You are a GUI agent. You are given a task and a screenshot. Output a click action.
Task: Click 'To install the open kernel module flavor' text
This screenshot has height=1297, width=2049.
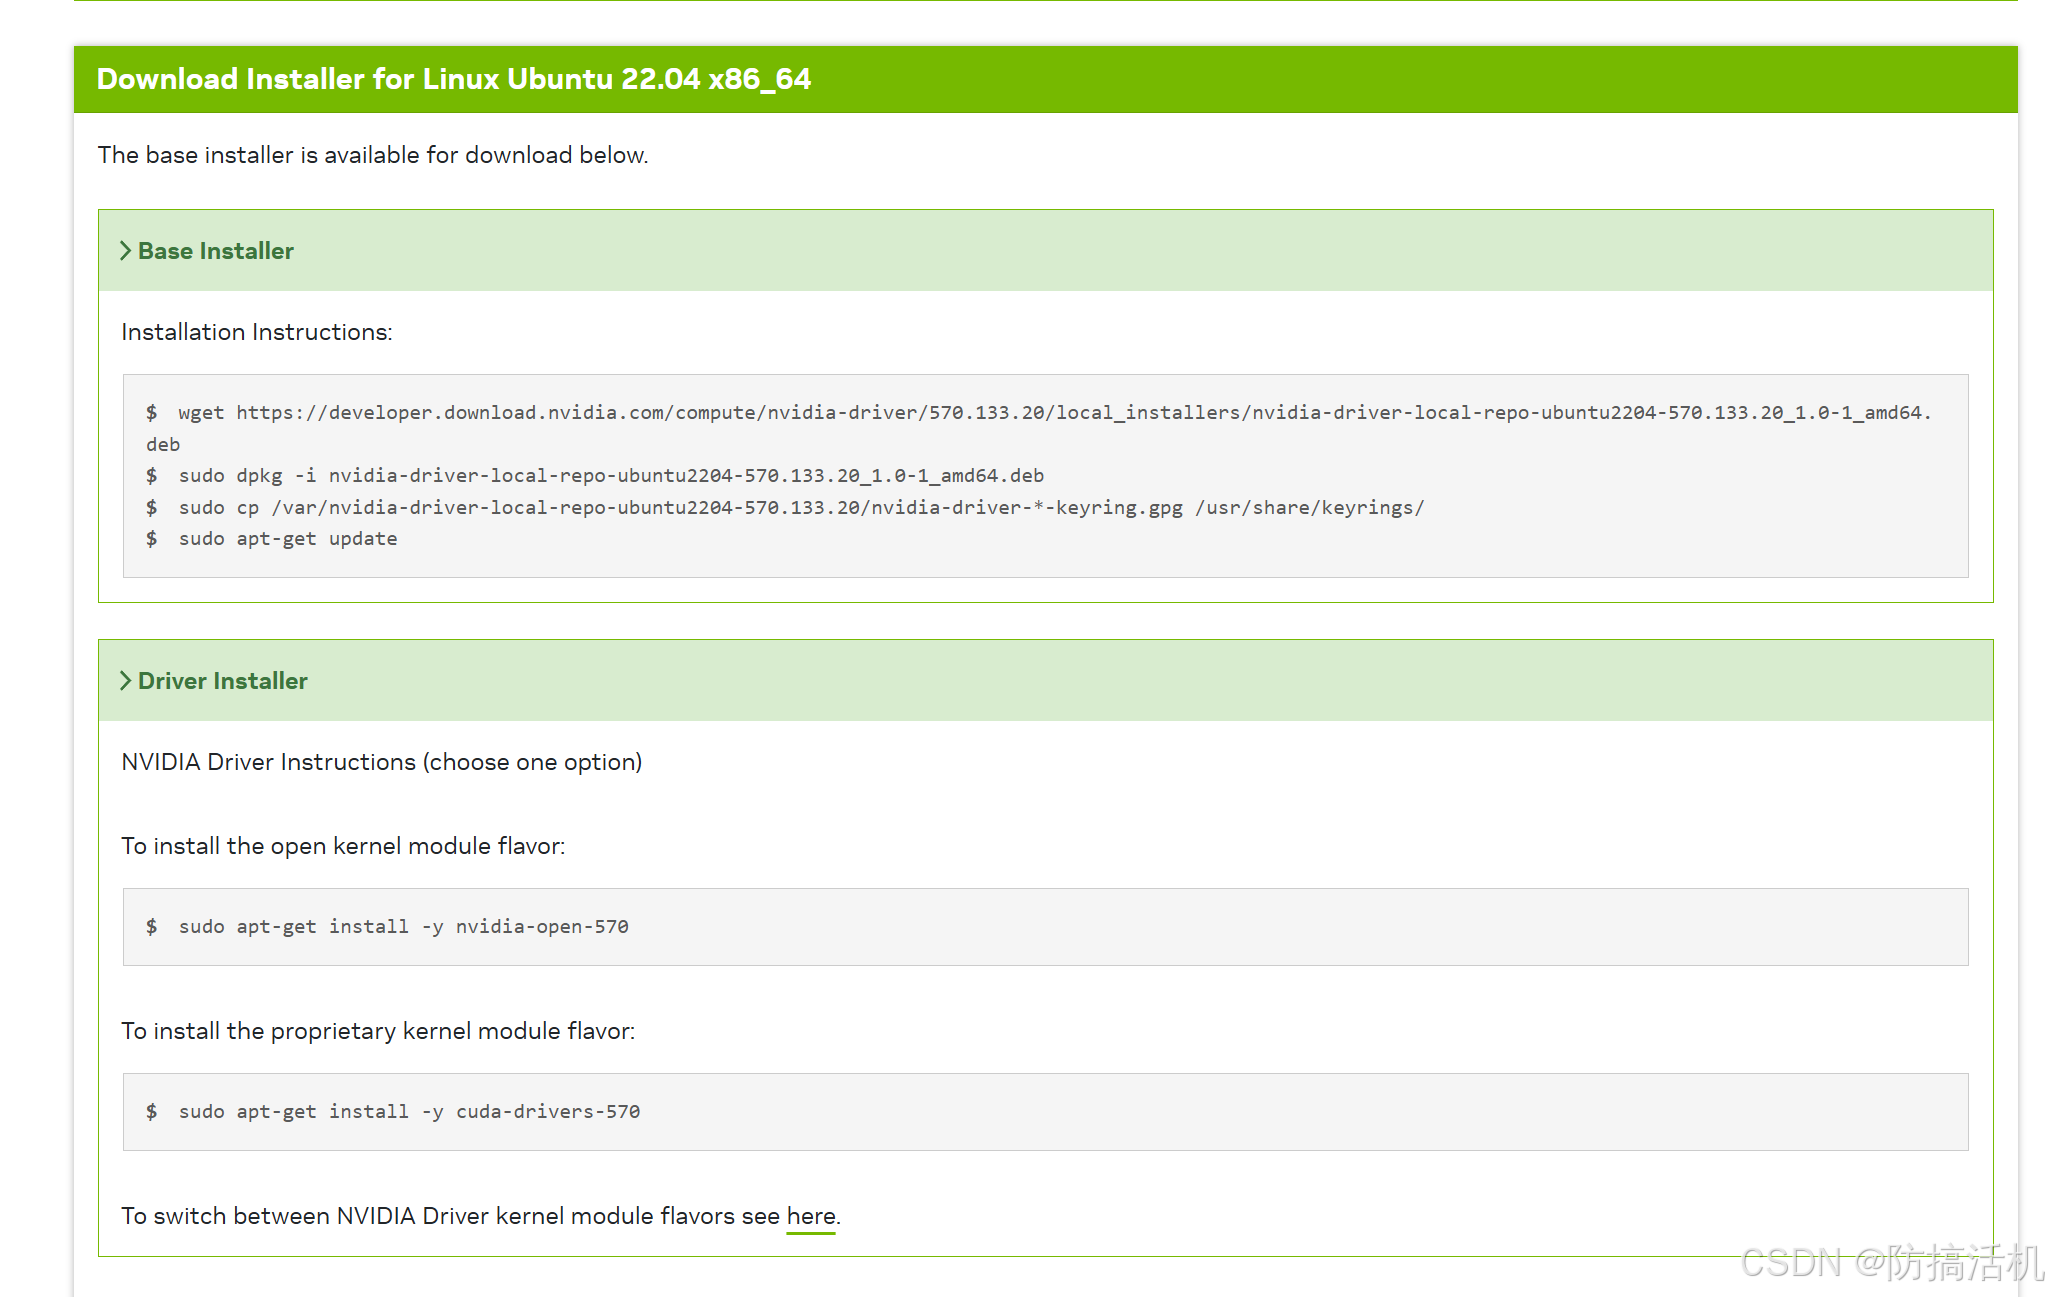343,846
